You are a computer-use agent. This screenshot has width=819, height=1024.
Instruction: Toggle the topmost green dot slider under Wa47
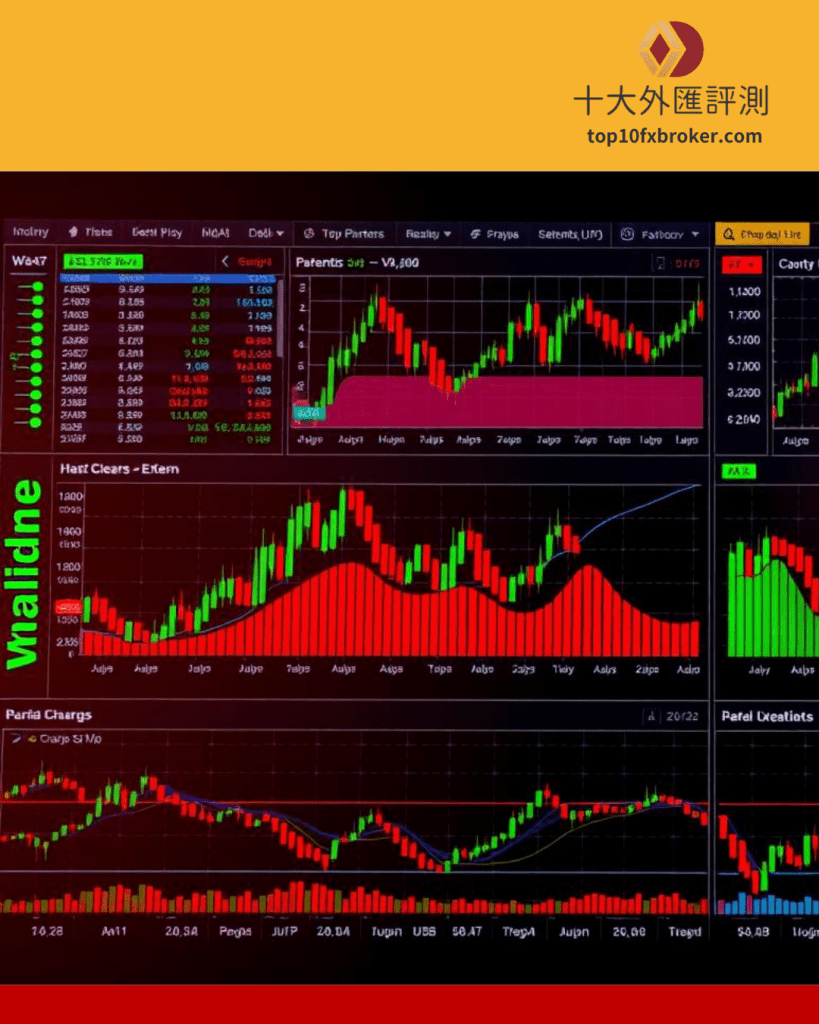[37, 287]
